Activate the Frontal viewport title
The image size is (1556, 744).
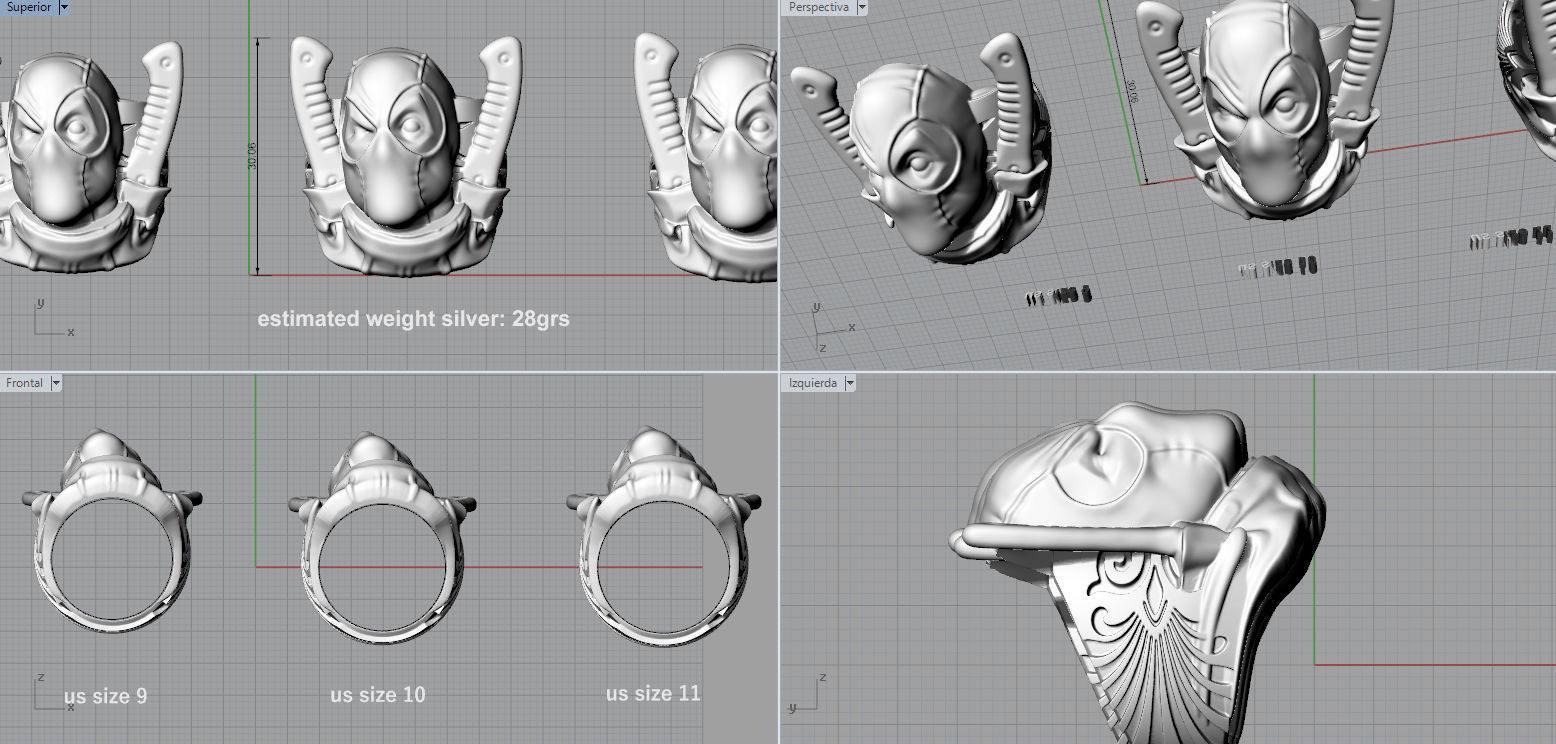pos(25,383)
